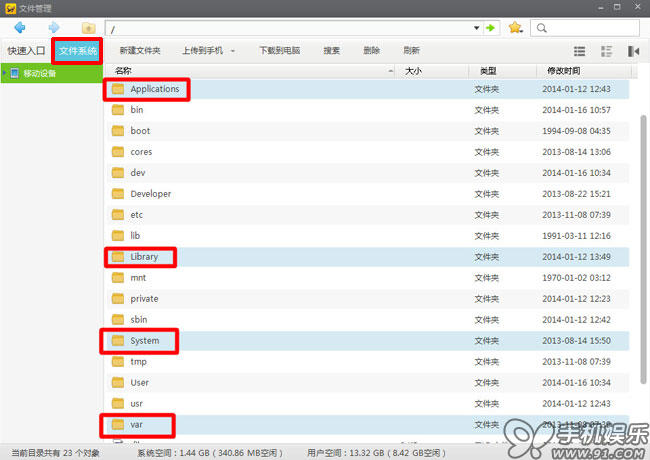Open the 快速入口 tab

coord(26,51)
